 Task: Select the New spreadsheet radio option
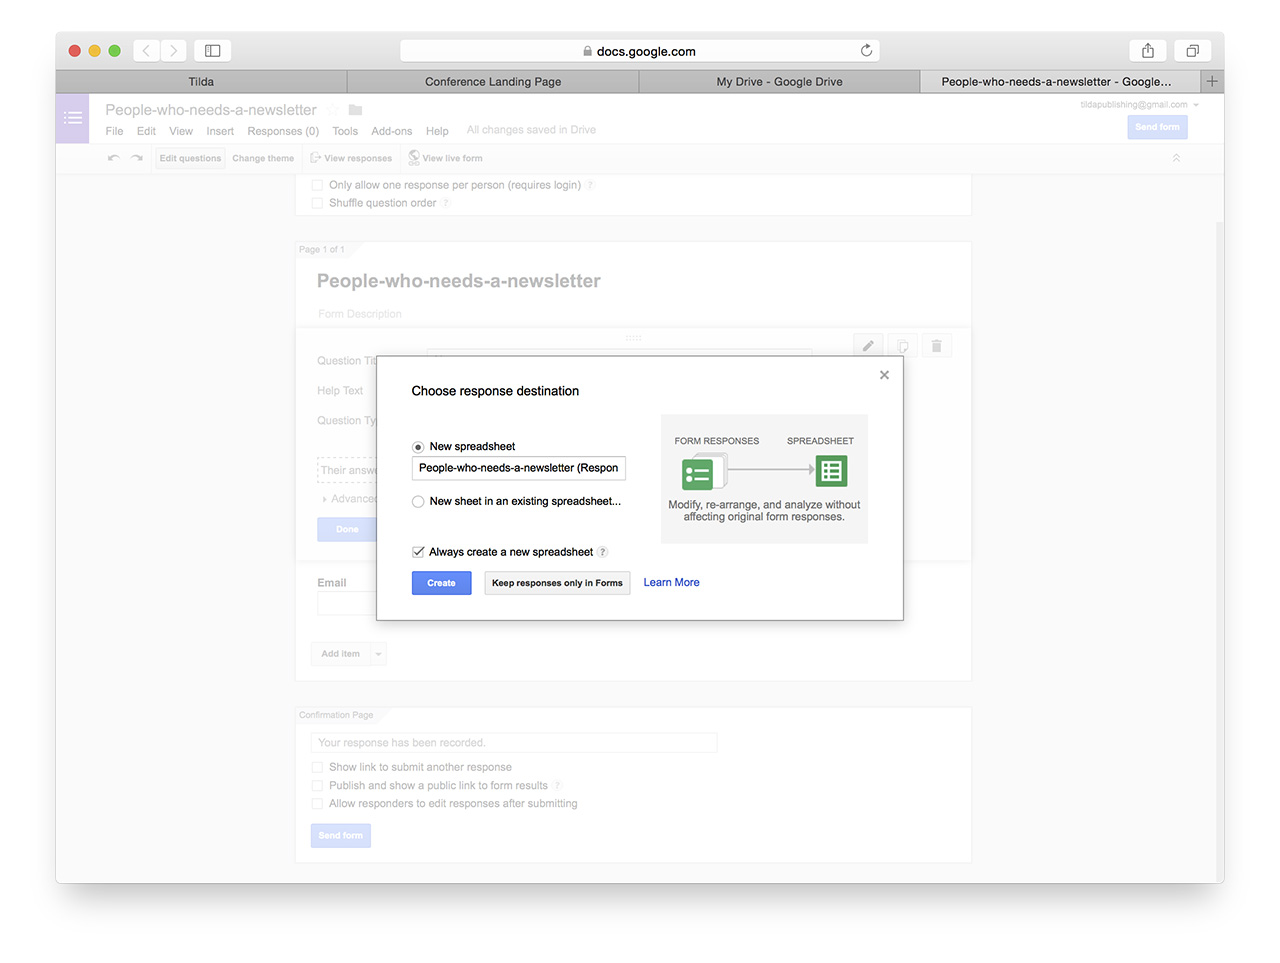pos(418,447)
